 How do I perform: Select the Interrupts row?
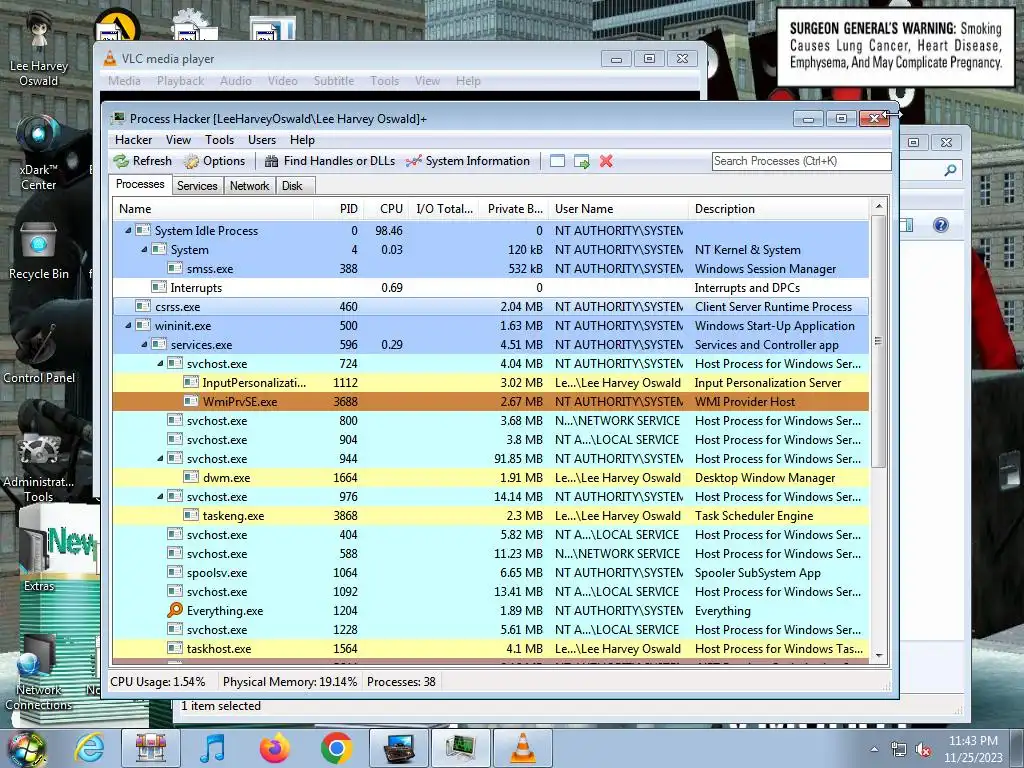coord(490,287)
